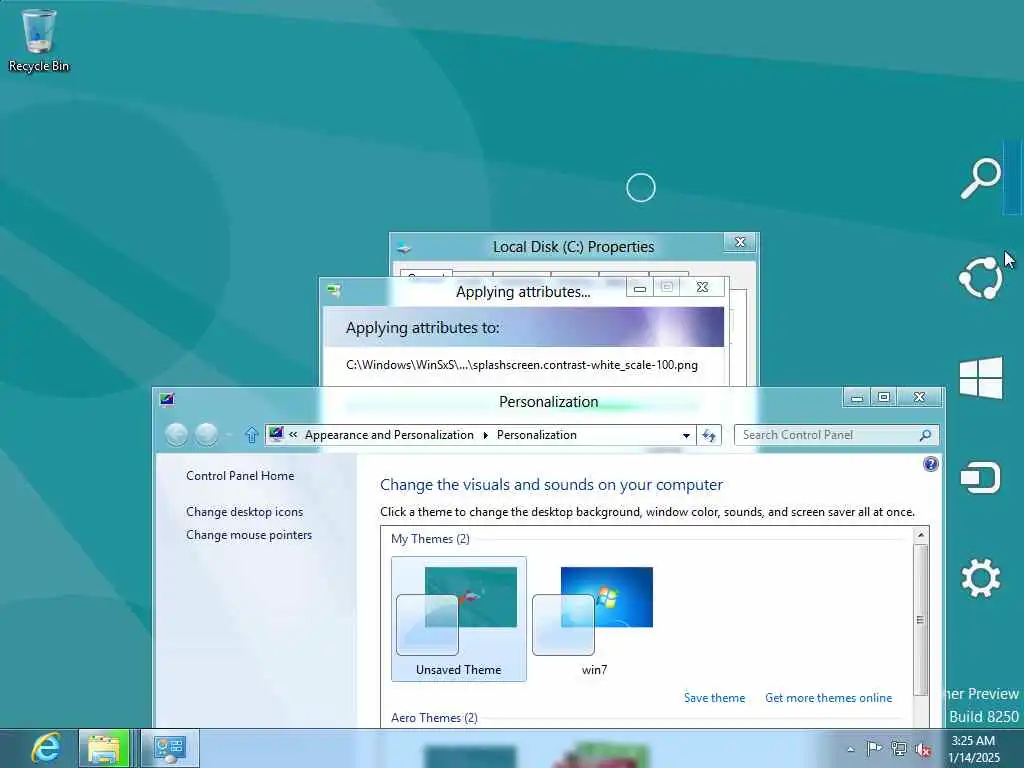Click the Save theme link
Viewport: 1024px width, 768px height.
714,697
